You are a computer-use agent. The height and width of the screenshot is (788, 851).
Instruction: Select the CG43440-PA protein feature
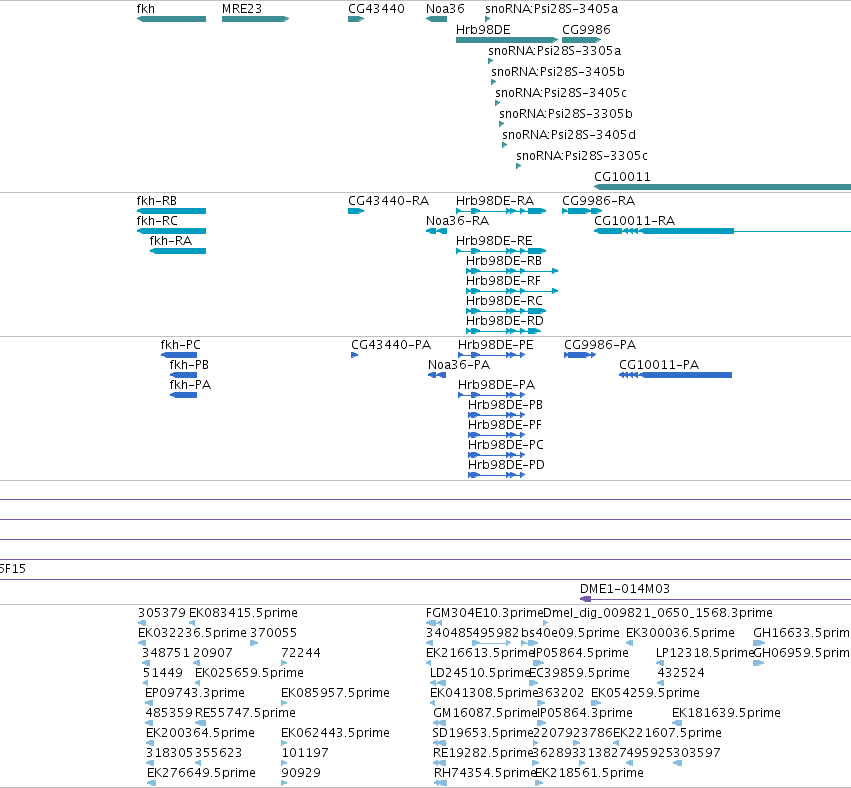[x=354, y=355]
